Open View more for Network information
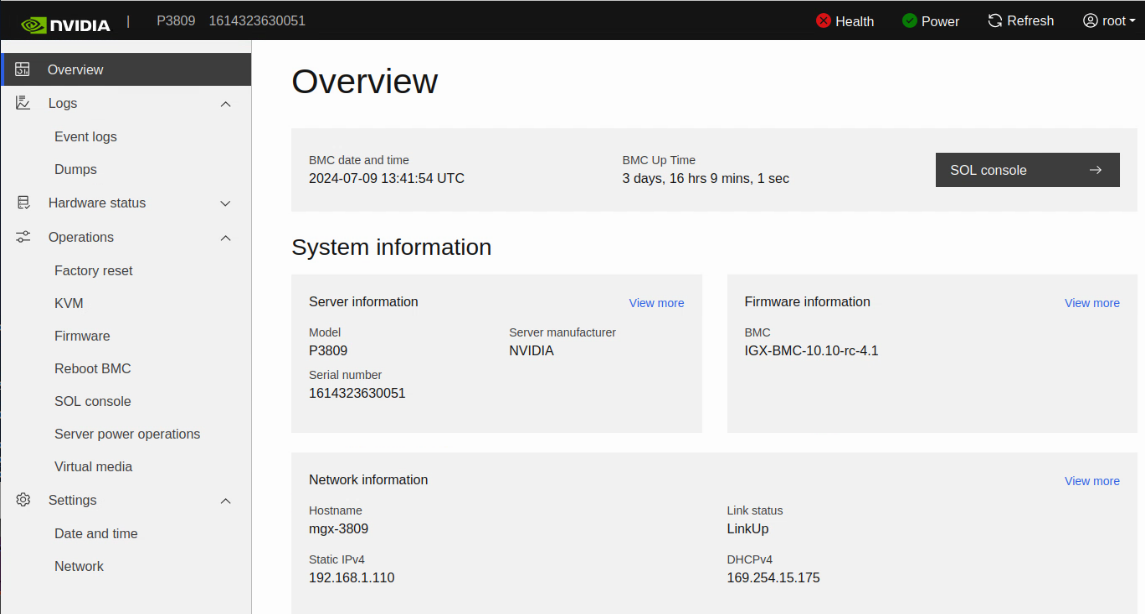 (1091, 481)
